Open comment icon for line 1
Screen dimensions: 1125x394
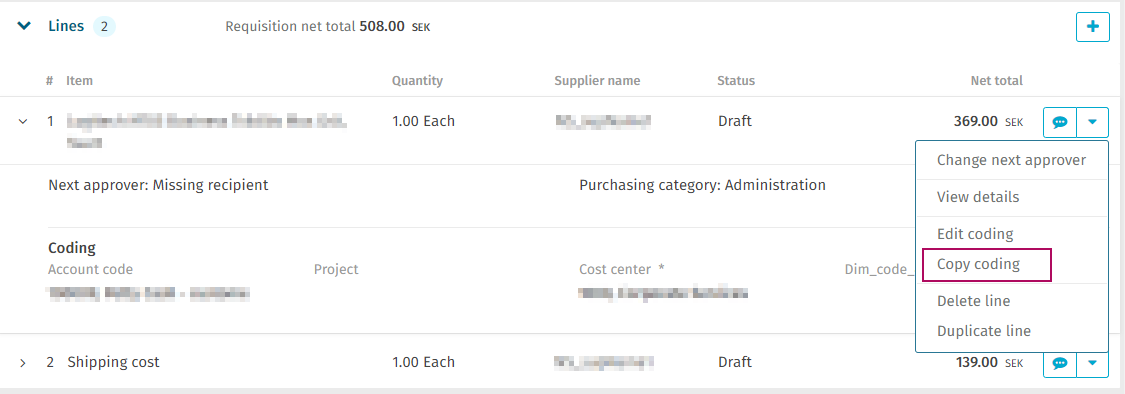tap(1060, 122)
